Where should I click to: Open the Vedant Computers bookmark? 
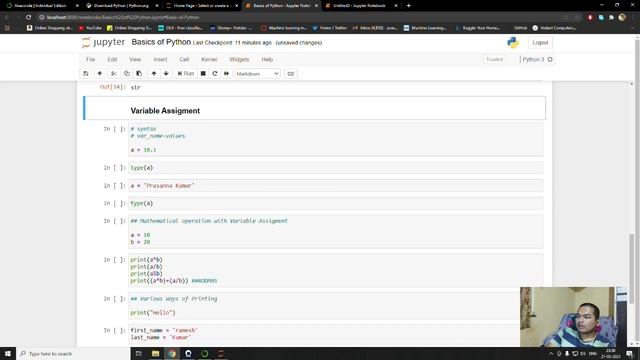pos(554,28)
